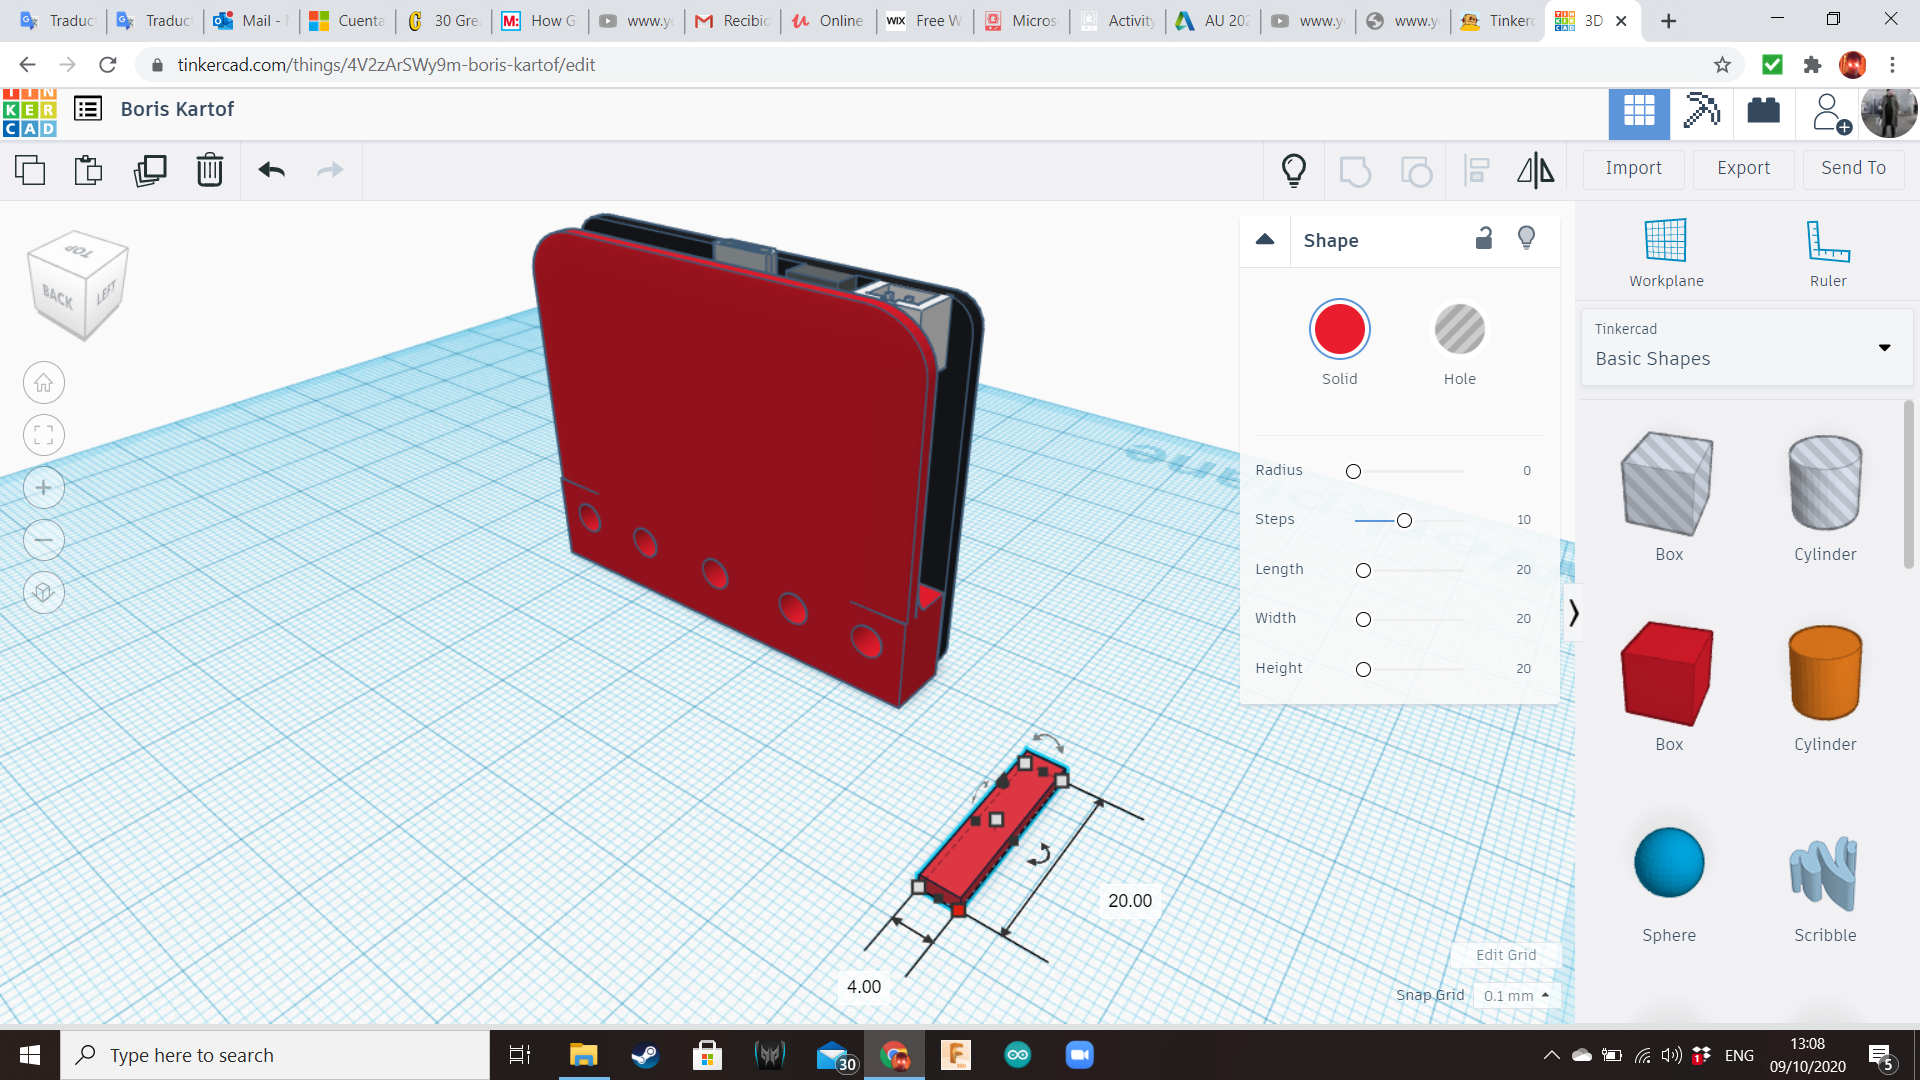Toggle Solid shape mode
Image resolution: width=1920 pixels, height=1080 pixels.
(x=1340, y=328)
